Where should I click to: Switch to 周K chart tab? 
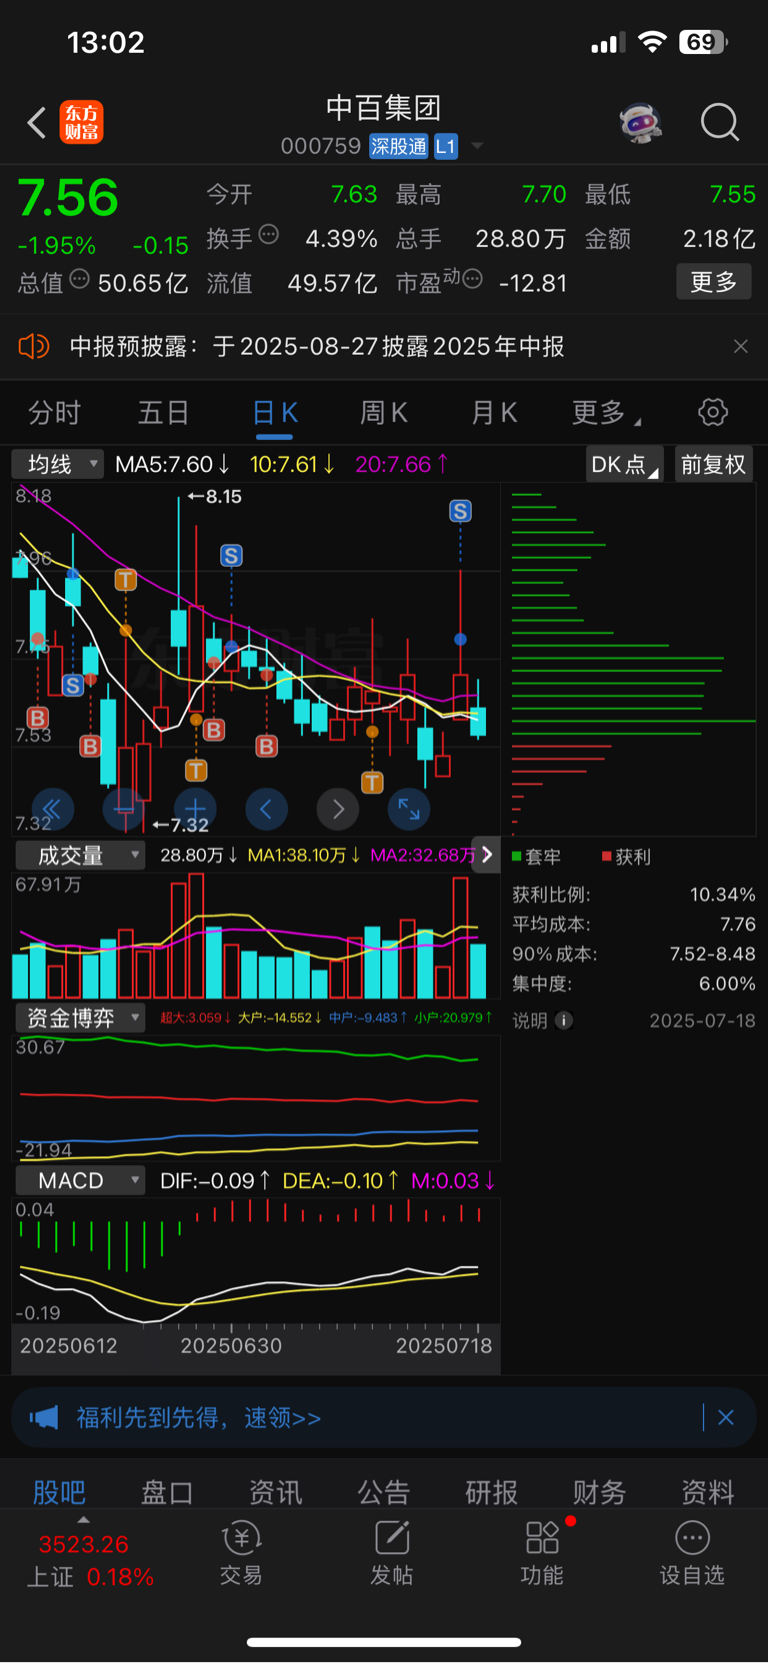point(383,412)
